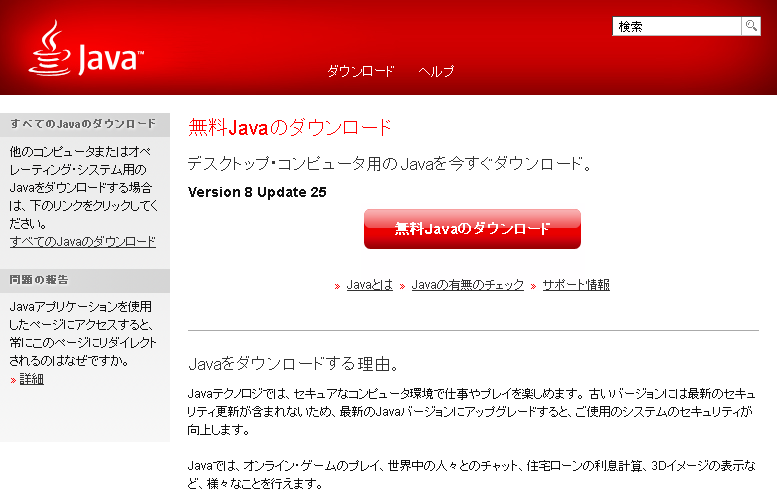Click the paragraph starting Javaテクノロジでは
The height and width of the screenshot is (500, 777).
point(471,412)
